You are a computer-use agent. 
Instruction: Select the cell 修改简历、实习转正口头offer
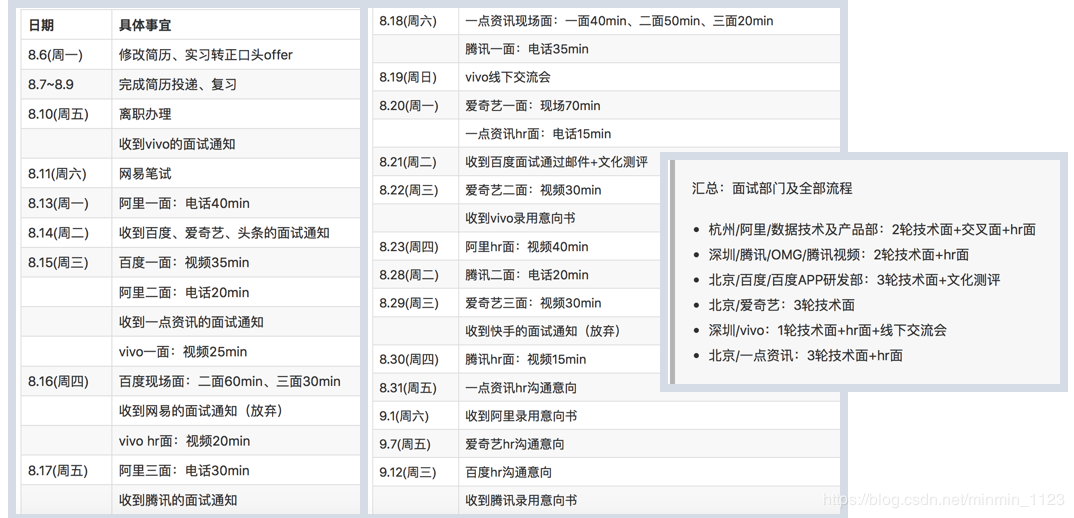[x=236, y=55]
